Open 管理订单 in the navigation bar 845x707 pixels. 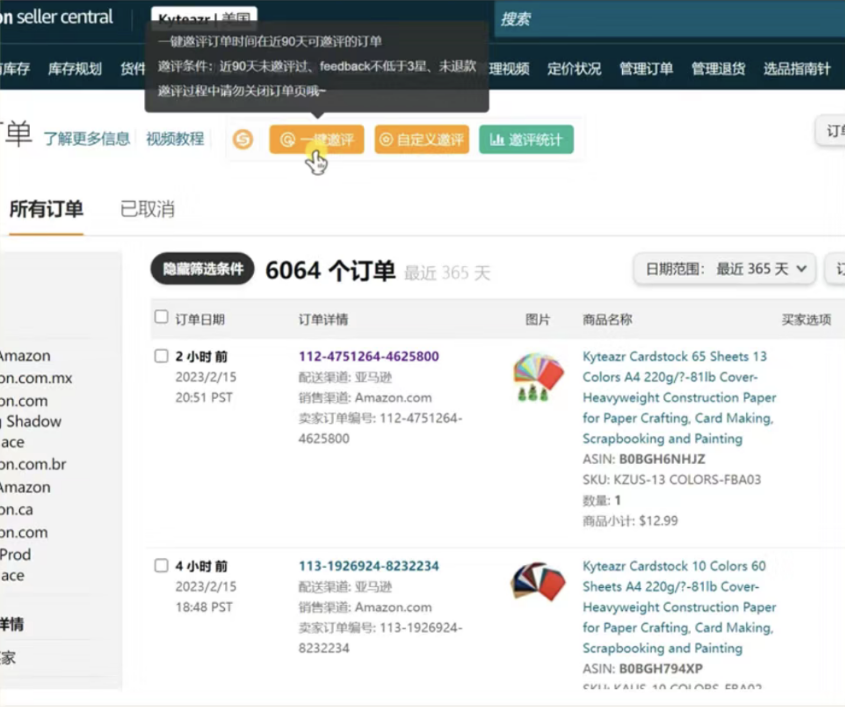646,69
